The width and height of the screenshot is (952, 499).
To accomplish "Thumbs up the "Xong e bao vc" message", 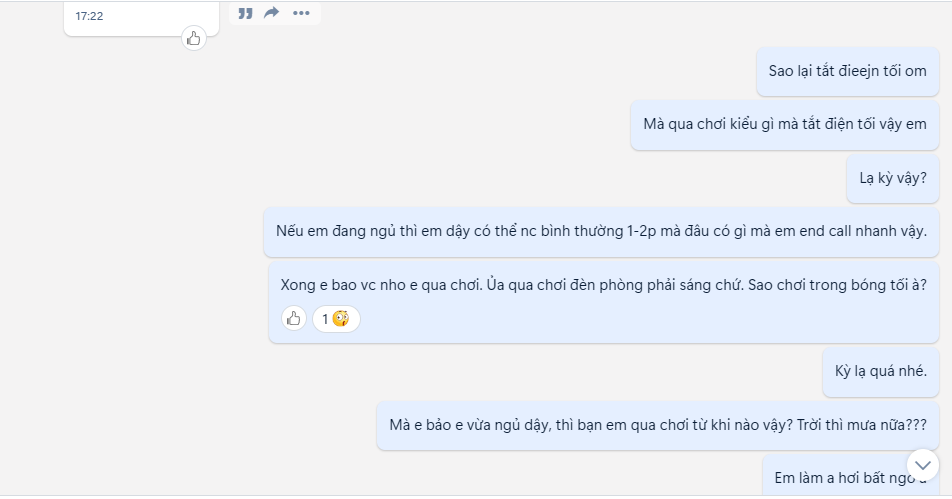I will pyautogui.click(x=294, y=319).
